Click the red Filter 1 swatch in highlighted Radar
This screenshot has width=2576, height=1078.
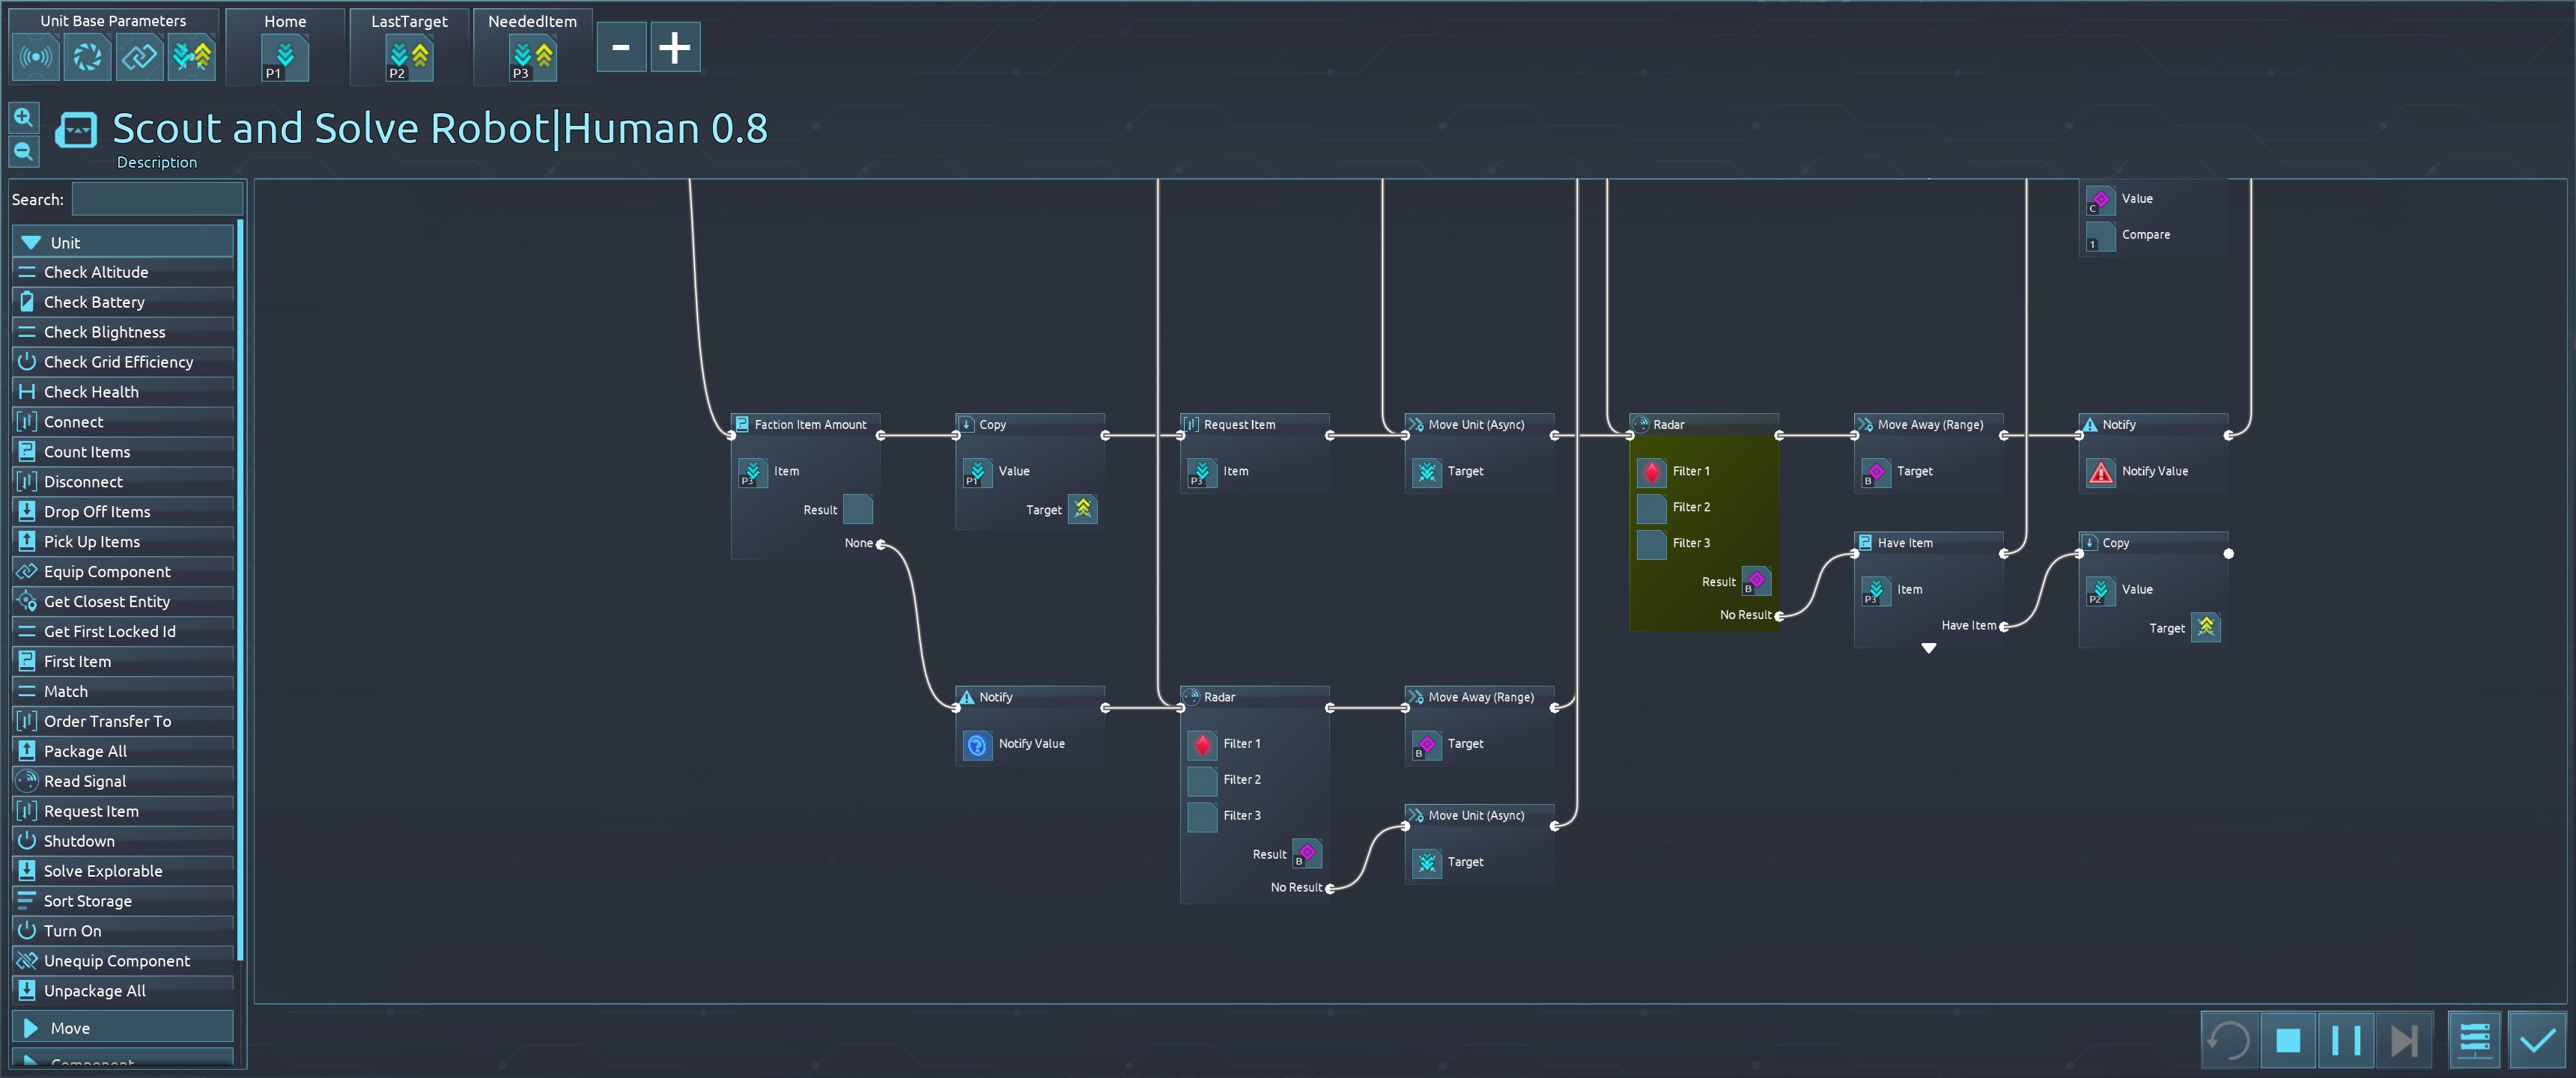click(1651, 471)
